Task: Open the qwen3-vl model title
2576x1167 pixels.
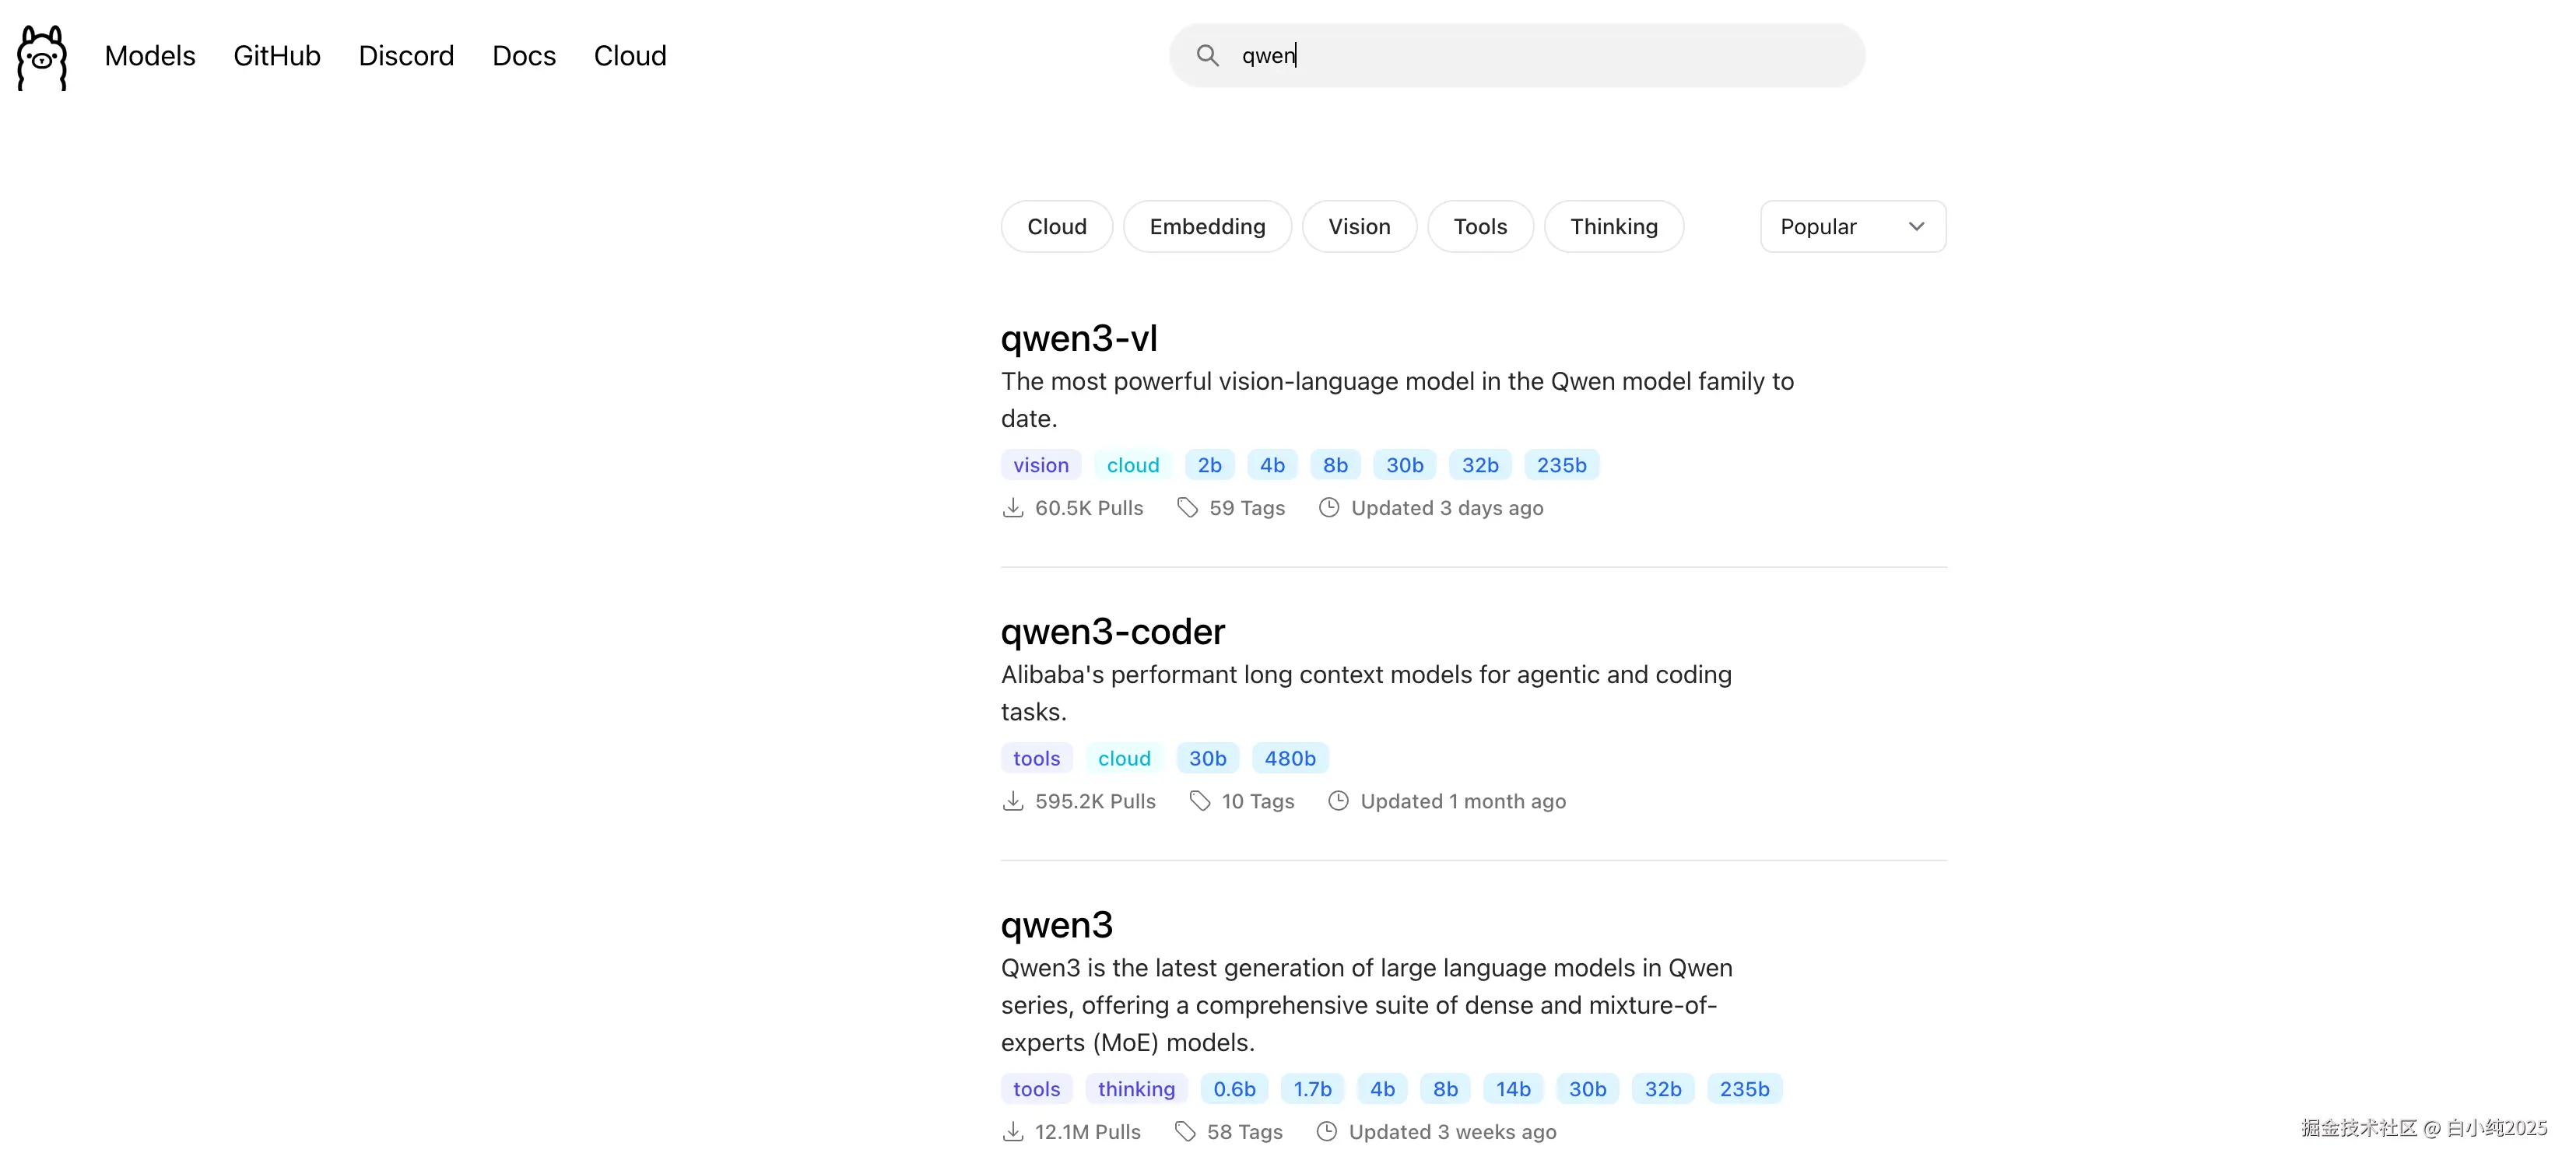Action: click(x=1078, y=339)
